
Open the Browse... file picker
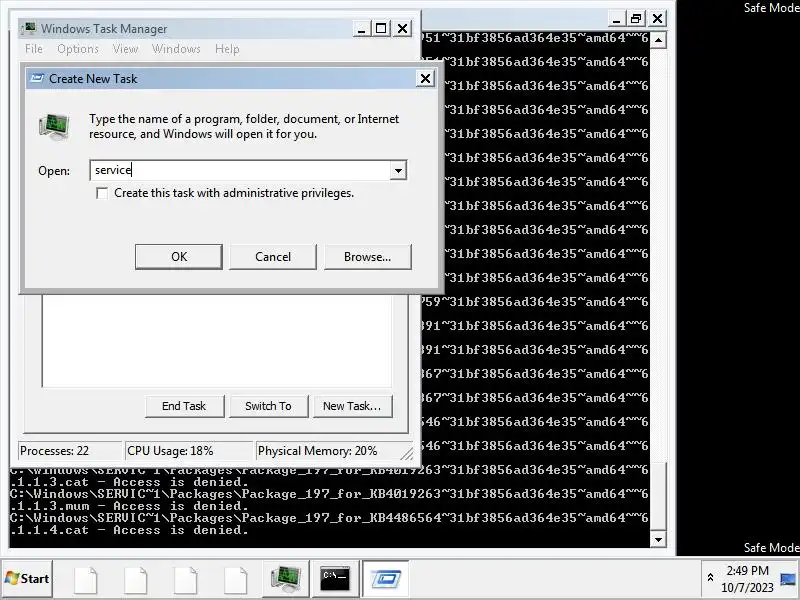[x=367, y=257]
